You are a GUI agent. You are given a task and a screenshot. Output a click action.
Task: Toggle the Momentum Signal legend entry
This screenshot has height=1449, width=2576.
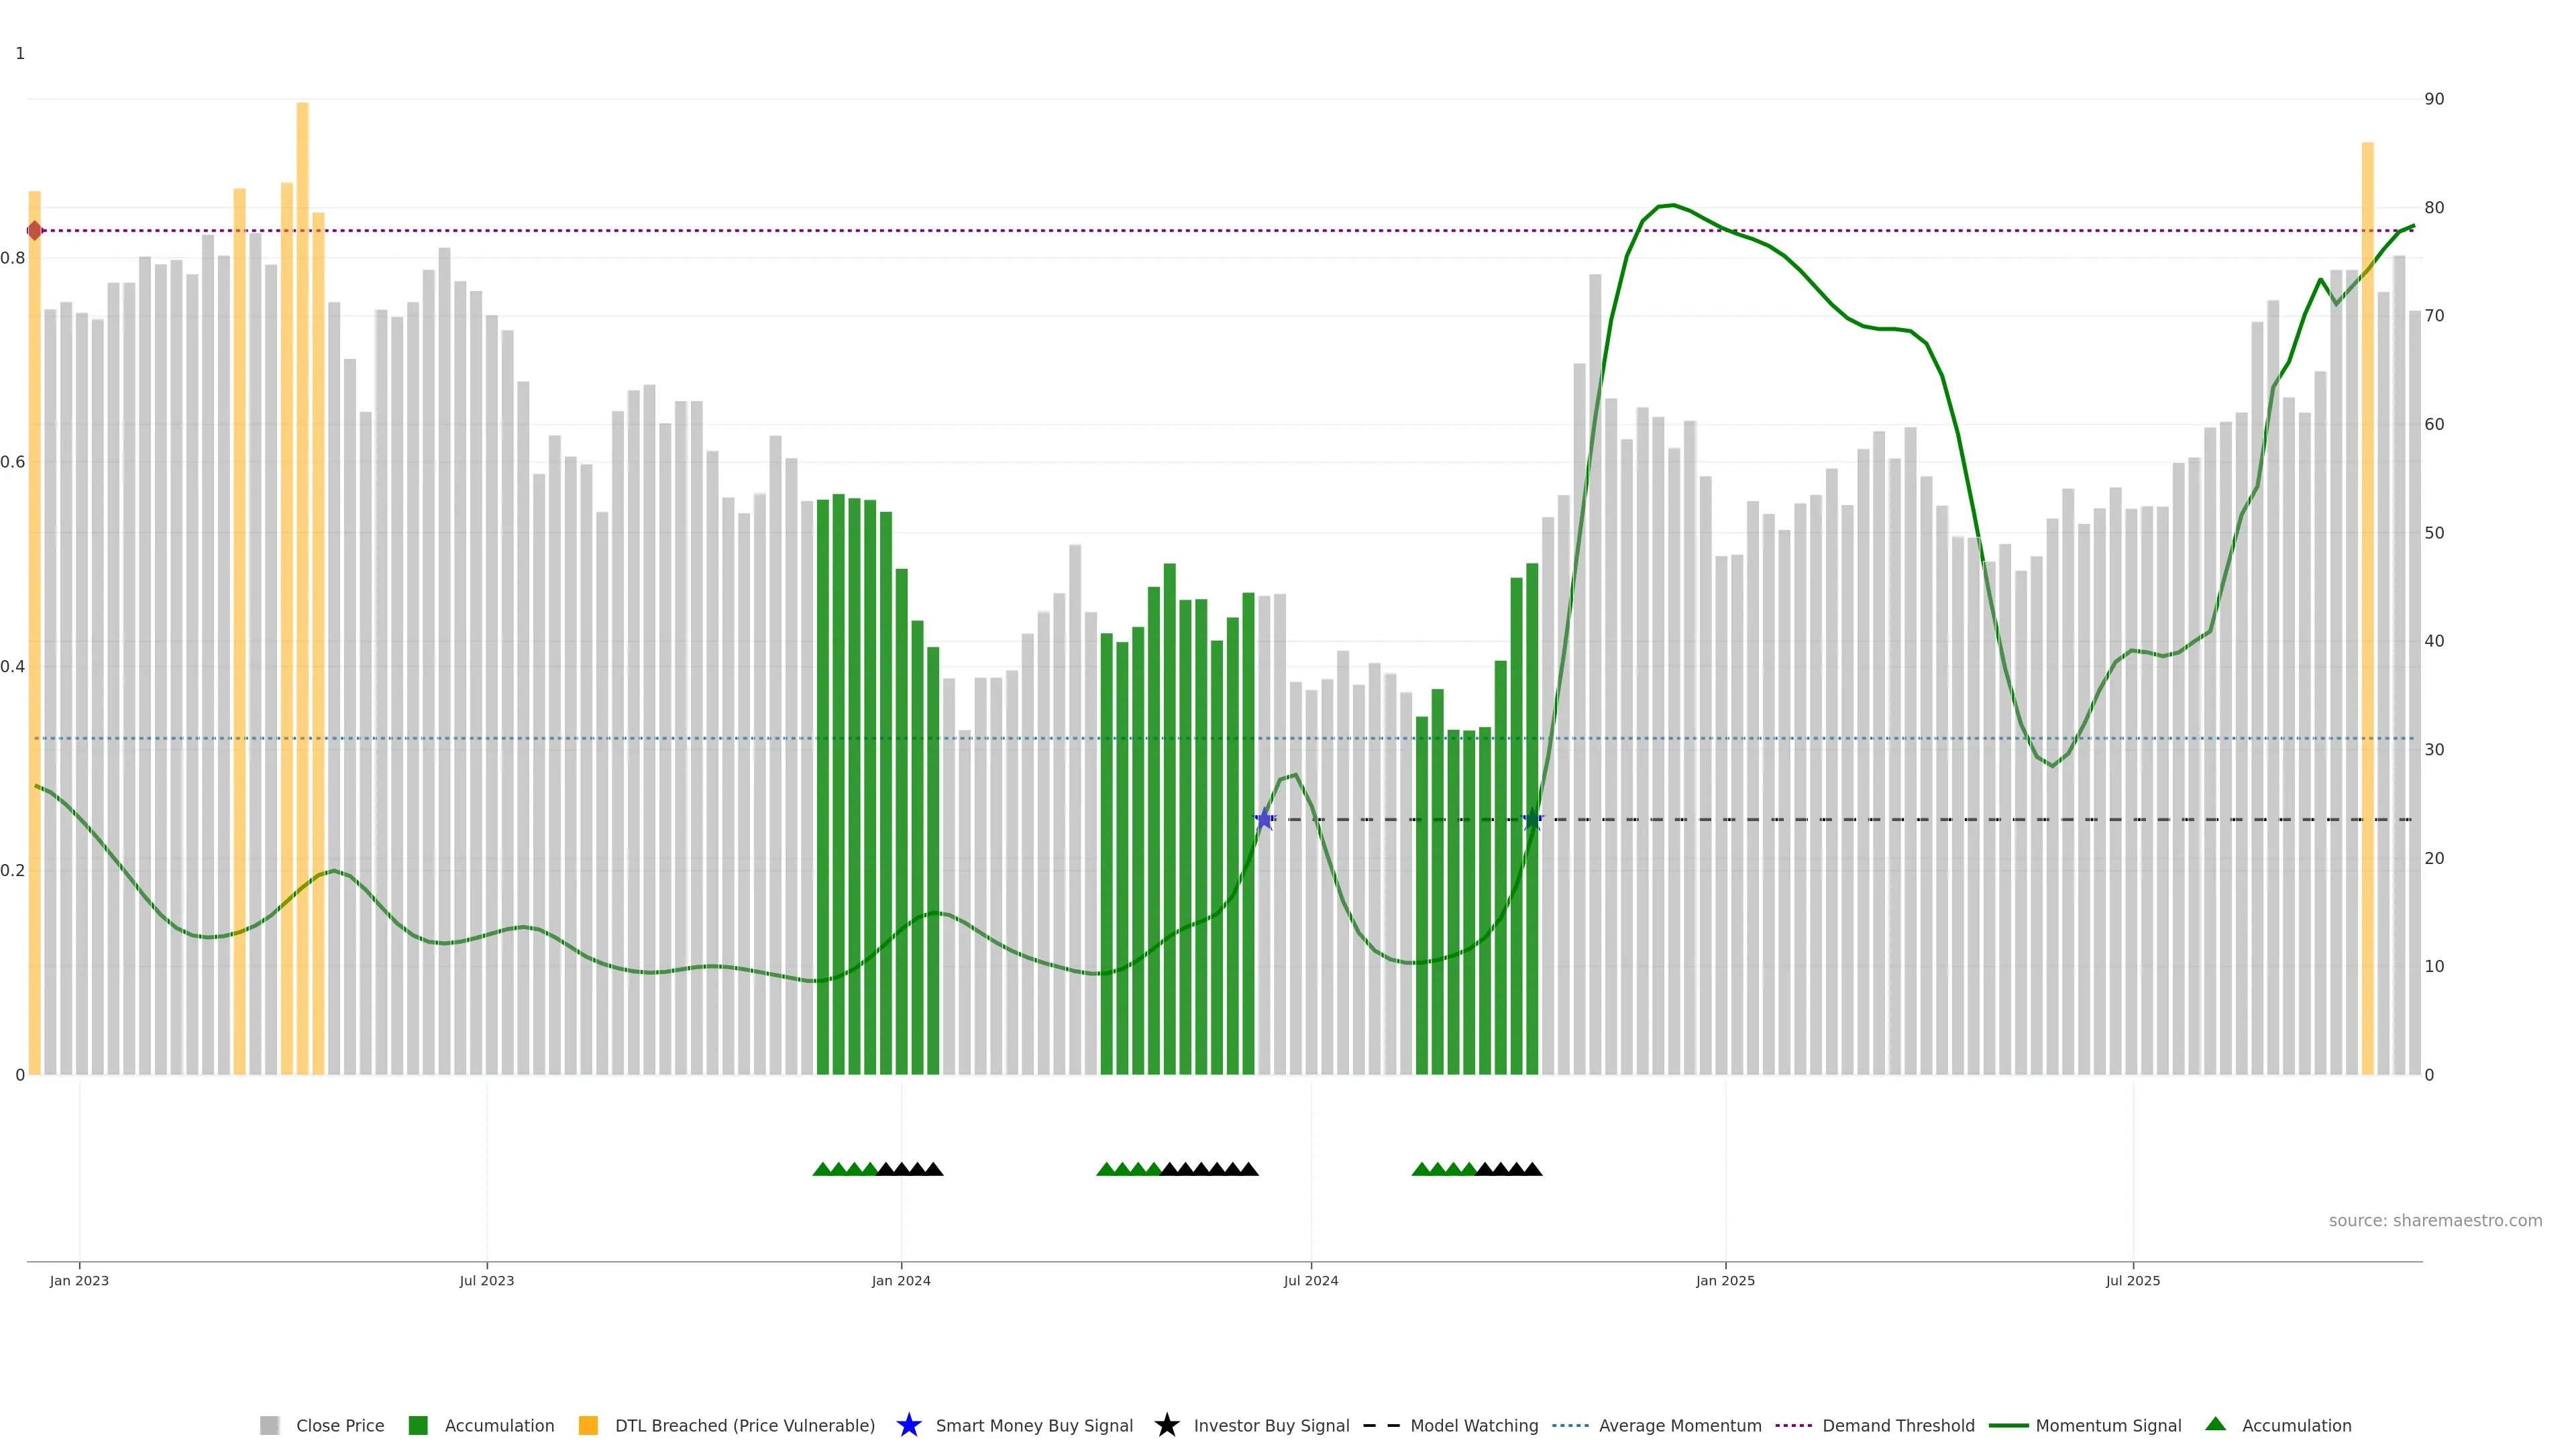click(2108, 1426)
